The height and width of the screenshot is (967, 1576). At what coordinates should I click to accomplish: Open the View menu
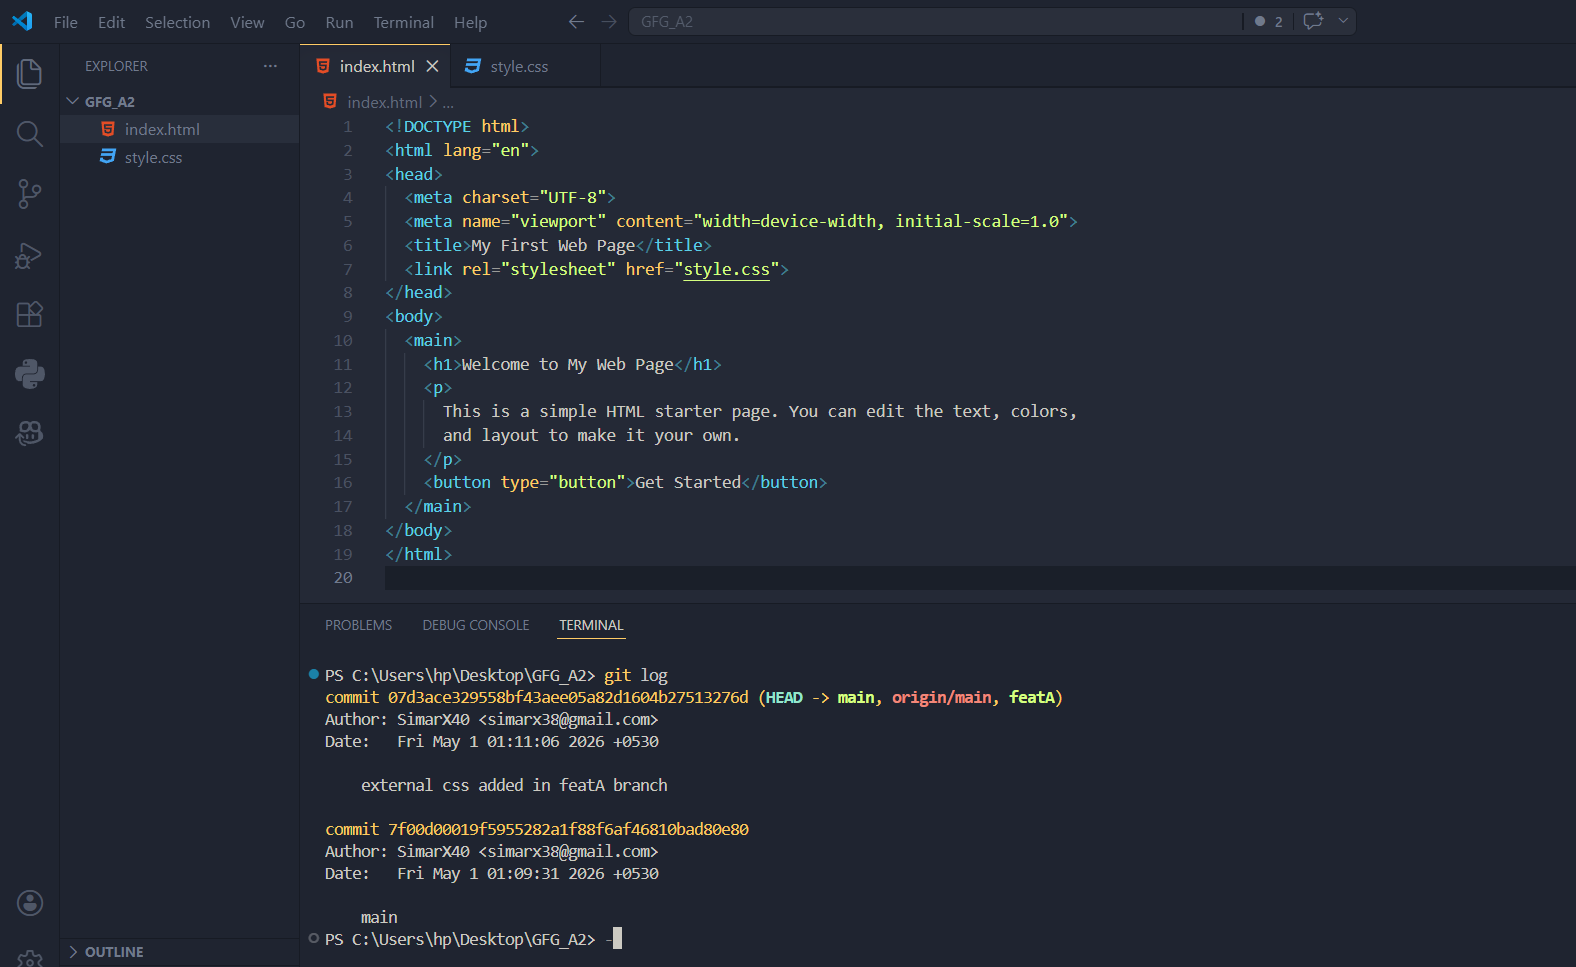pos(247,22)
